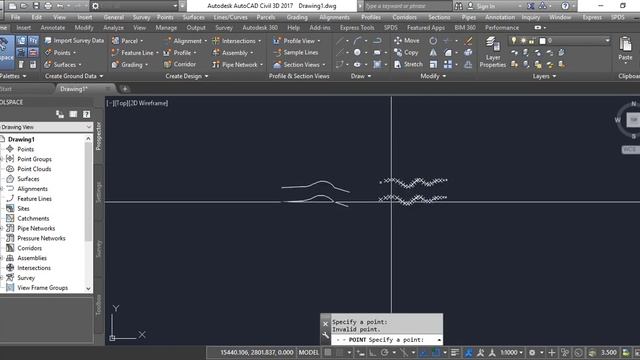Add a new drawing tab with plus
Image resolution: width=640 pixels, height=360 pixels.
point(125,89)
